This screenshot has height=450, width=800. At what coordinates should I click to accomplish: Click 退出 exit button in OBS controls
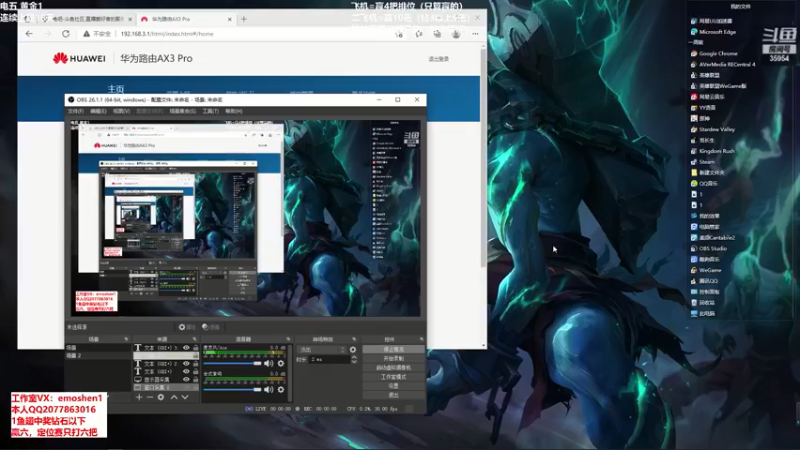click(393, 395)
